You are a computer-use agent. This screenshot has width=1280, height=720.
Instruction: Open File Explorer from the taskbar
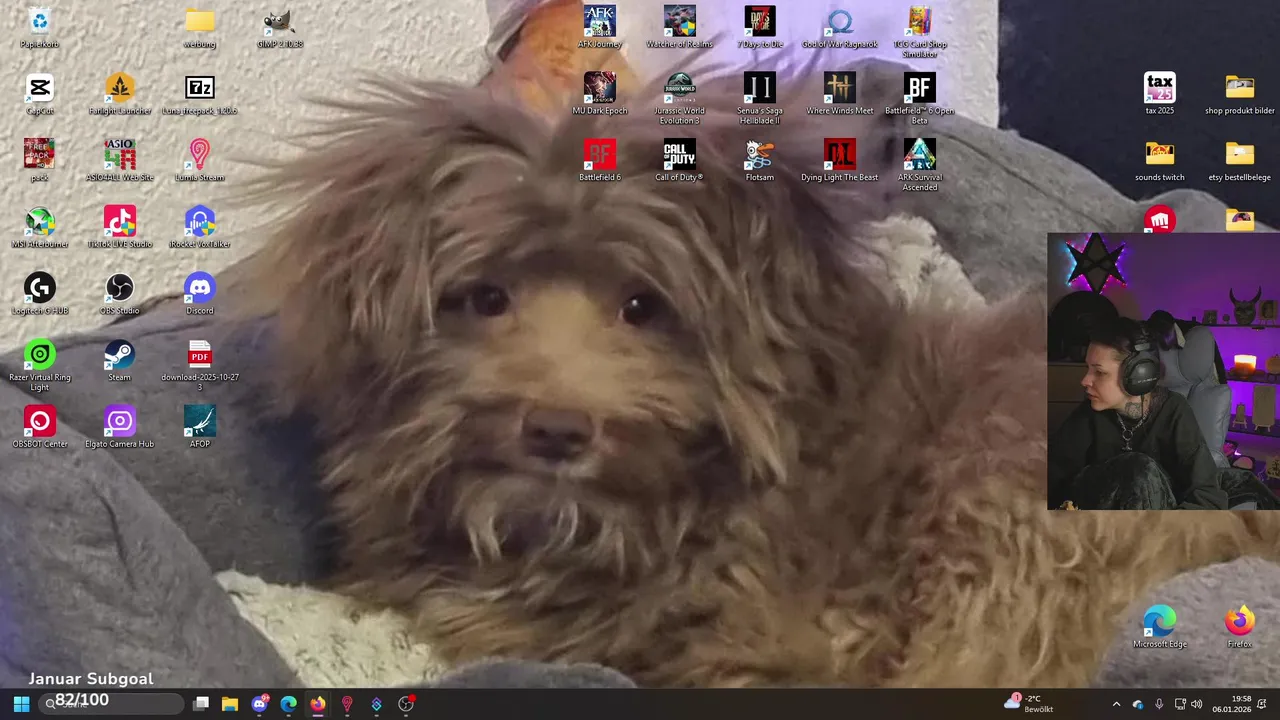(x=230, y=704)
